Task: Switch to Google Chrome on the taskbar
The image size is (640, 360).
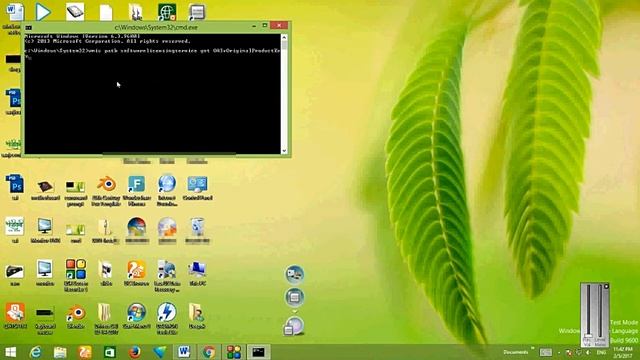Action: click(209, 351)
